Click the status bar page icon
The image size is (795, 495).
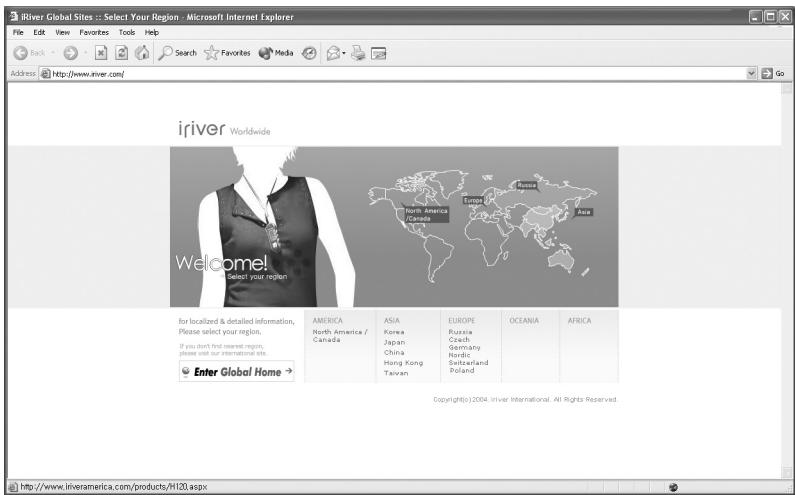[13, 487]
